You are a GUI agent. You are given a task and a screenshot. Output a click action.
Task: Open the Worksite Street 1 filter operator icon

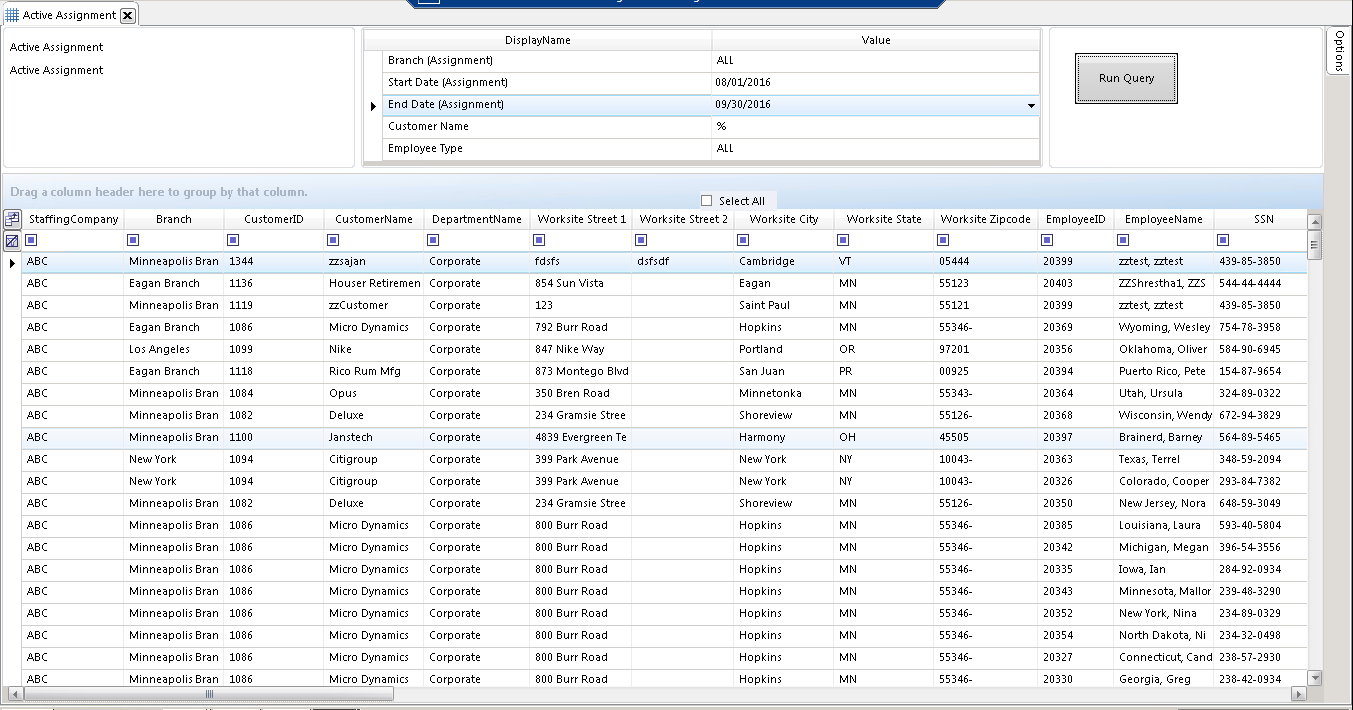point(540,240)
